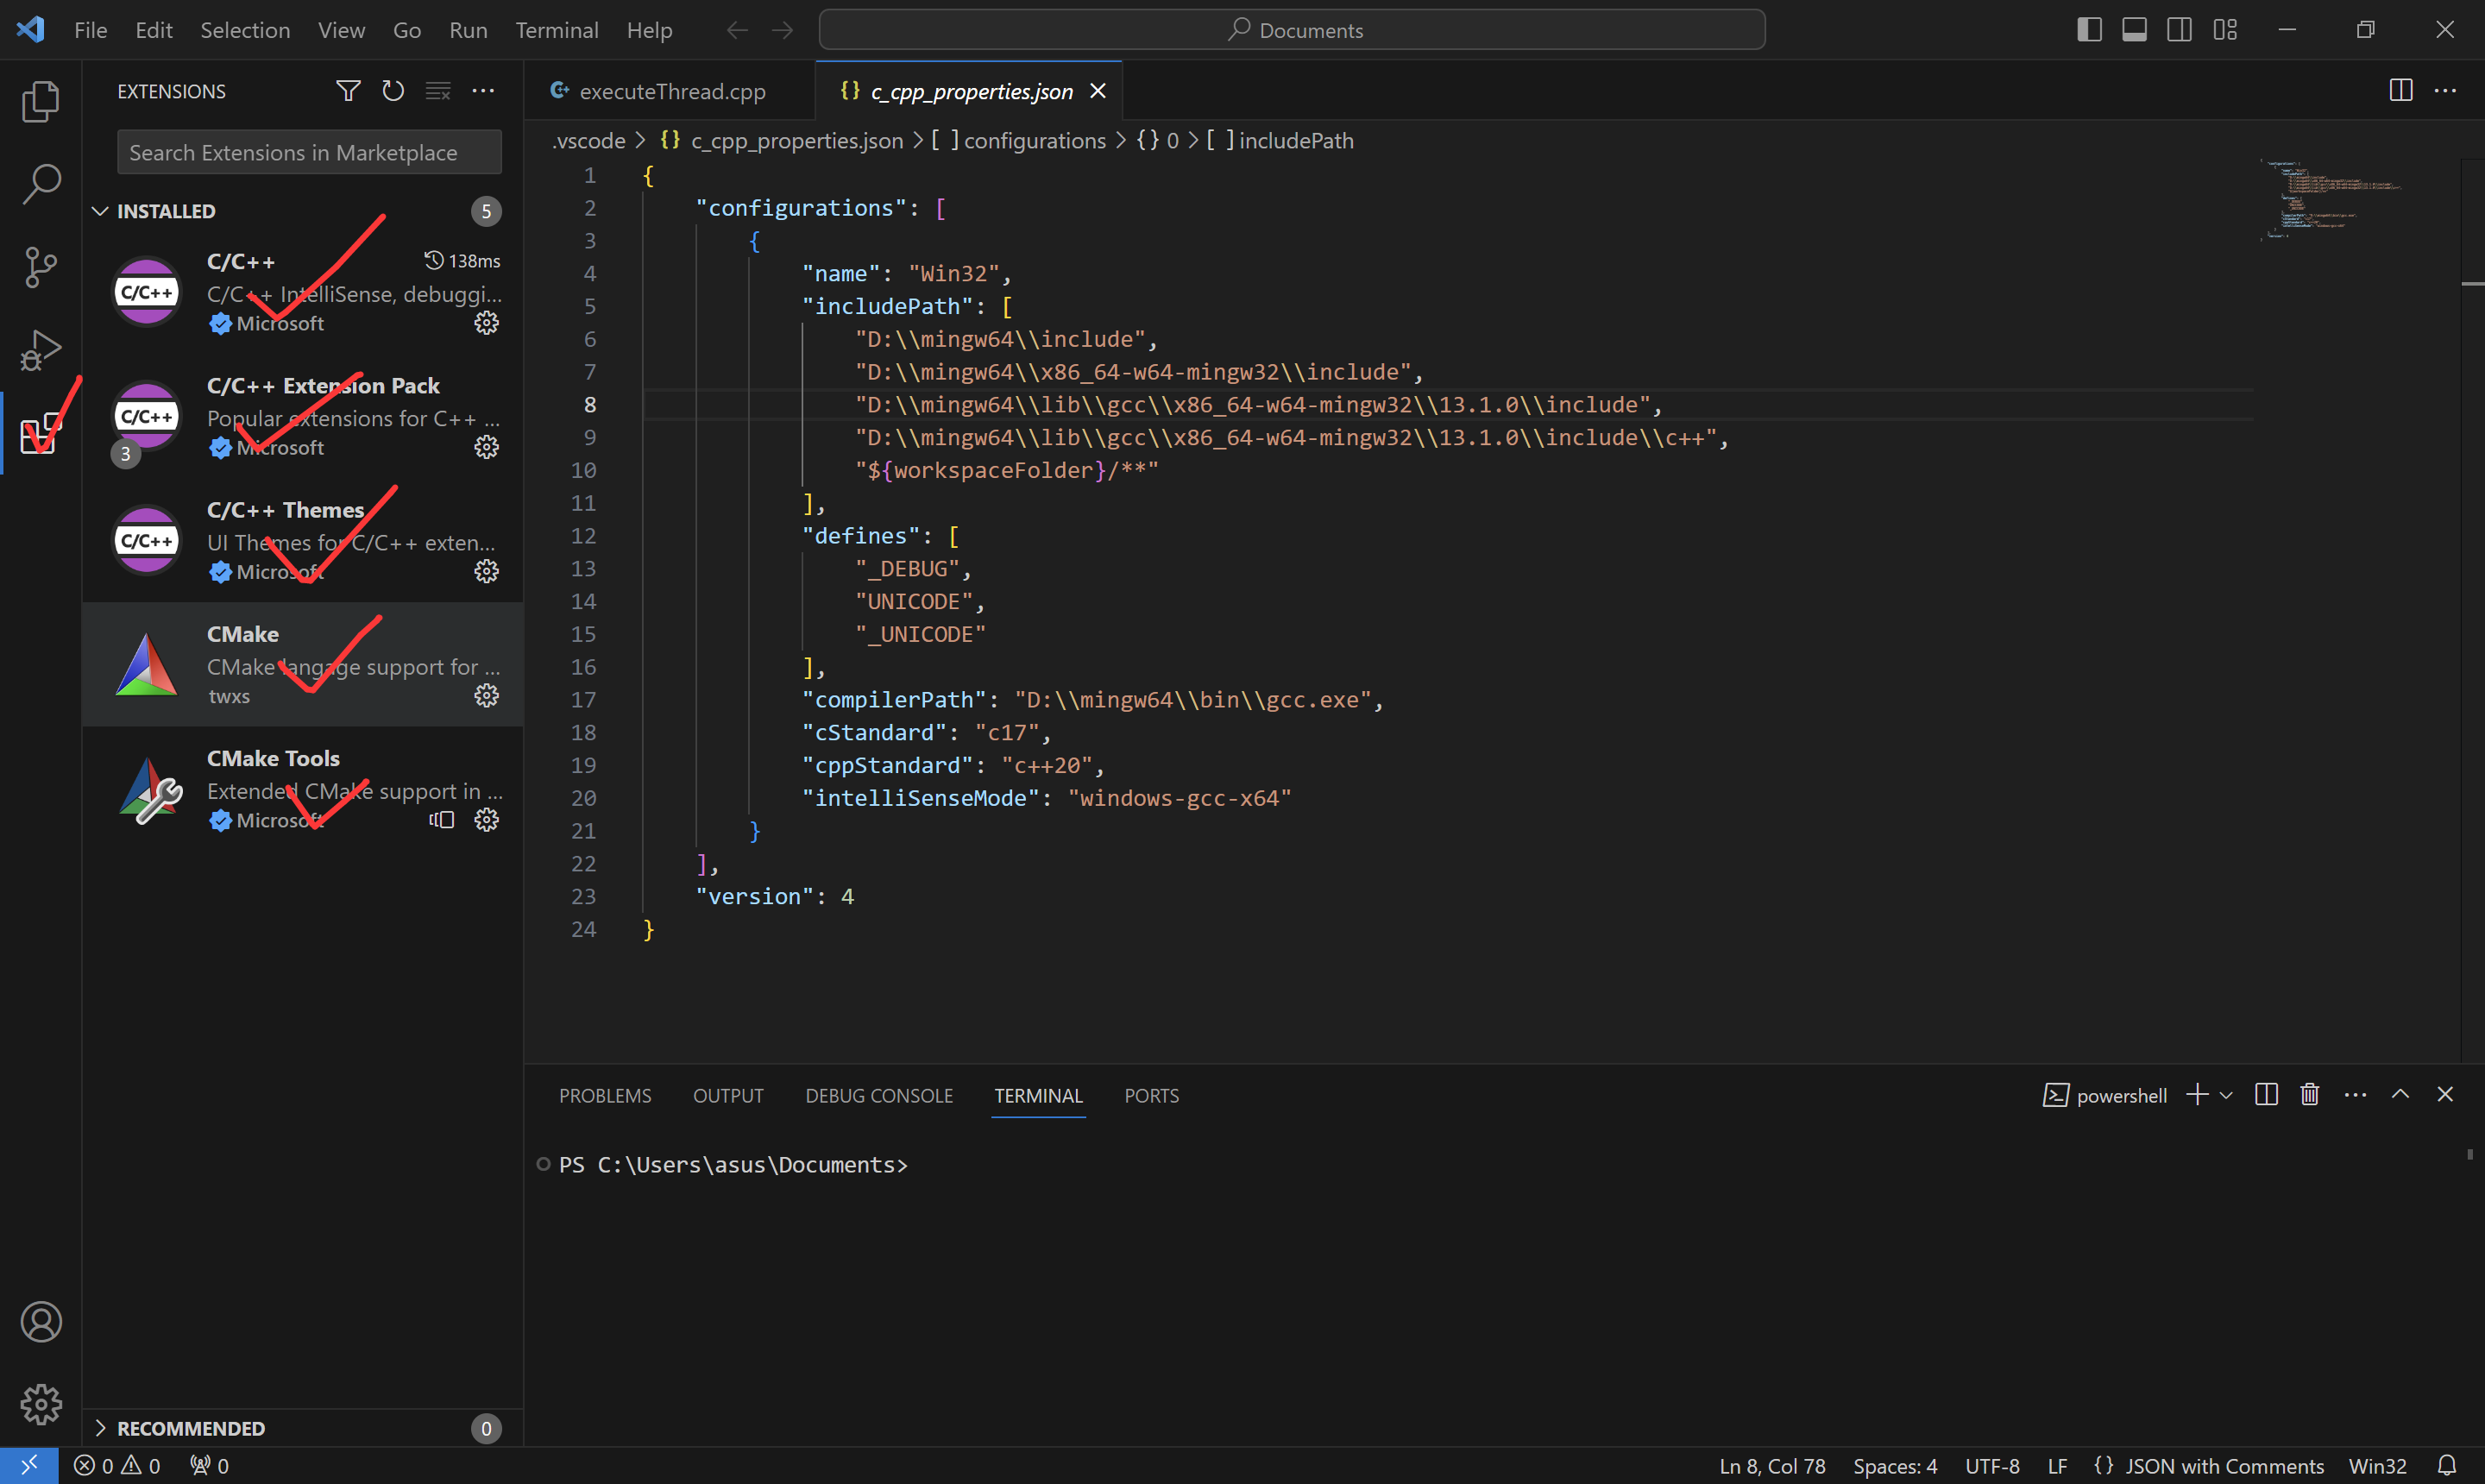Open new terminal launch profile dropdown
Screen dimensions: 2485x1484
click(x=2226, y=1095)
